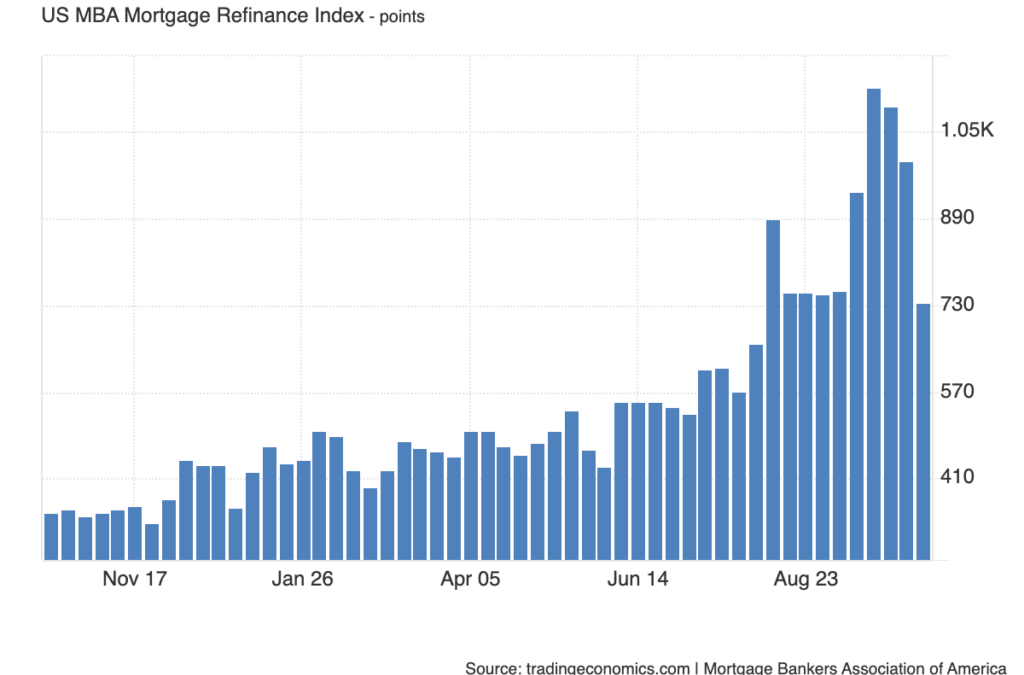Select the Apr 05 date label
The width and height of the screenshot is (1024, 675).
(x=470, y=579)
